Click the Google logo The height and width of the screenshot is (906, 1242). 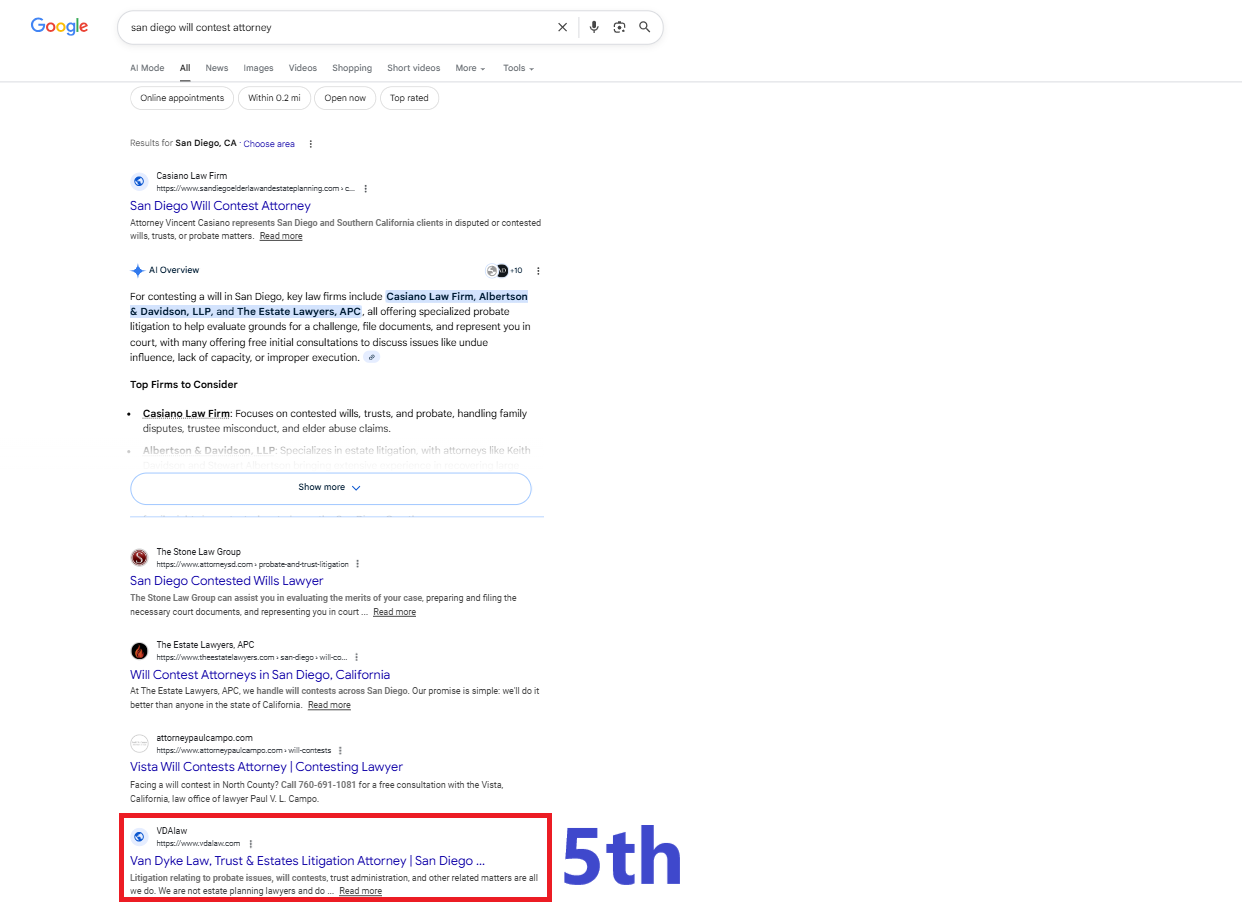tap(59, 26)
